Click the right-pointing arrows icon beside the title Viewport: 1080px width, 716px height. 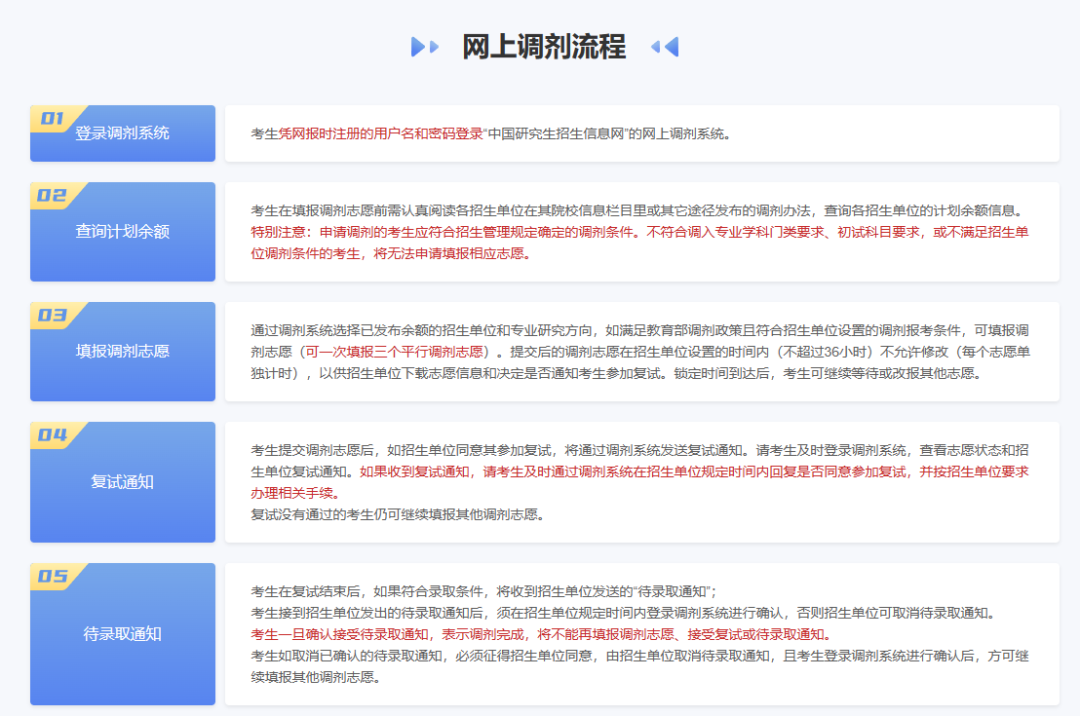point(424,46)
